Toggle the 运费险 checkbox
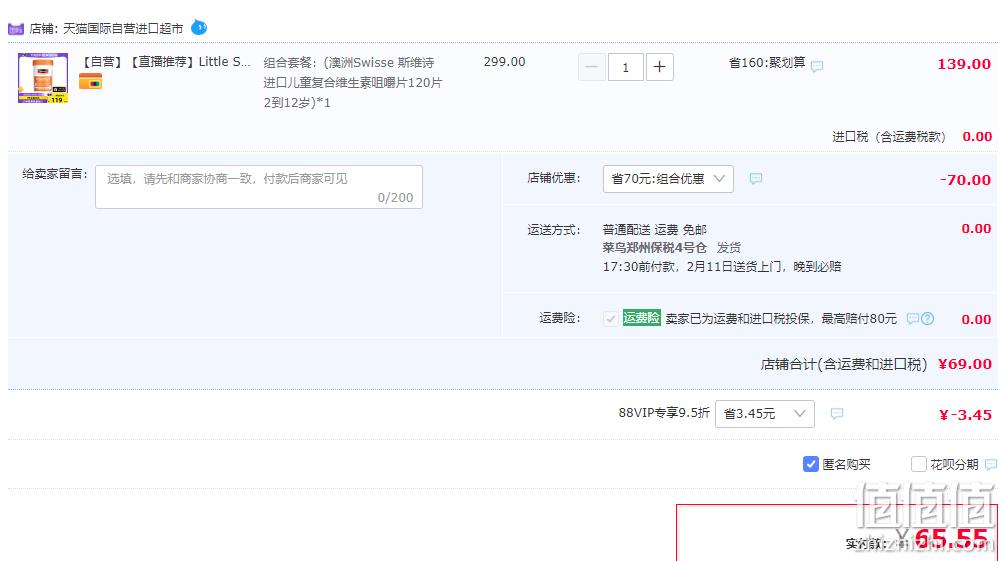The height and width of the screenshot is (561, 1004). pyautogui.click(x=611, y=318)
